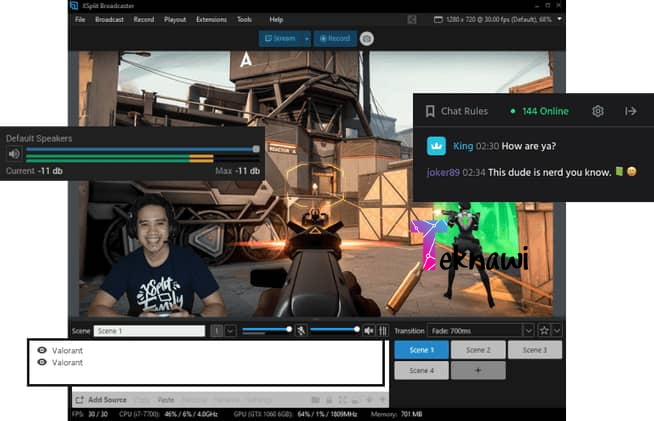Adjust the Default Speakers blue volume slider
Image resolution: width=654 pixels, height=421 pixels.
tap(142, 149)
